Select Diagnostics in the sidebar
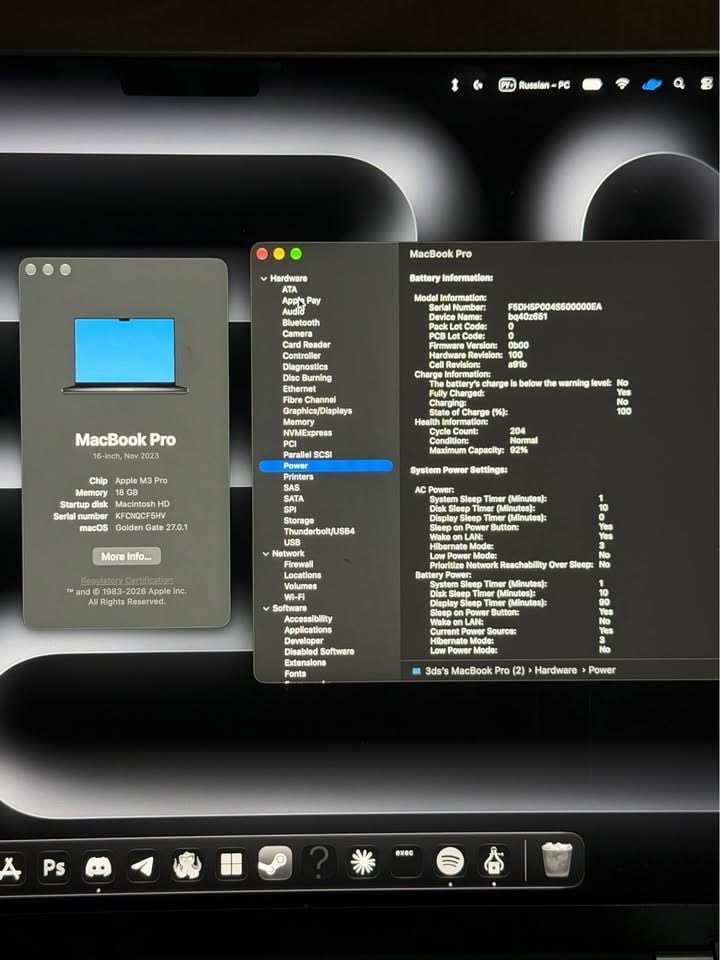720x960 pixels. point(305,367)
